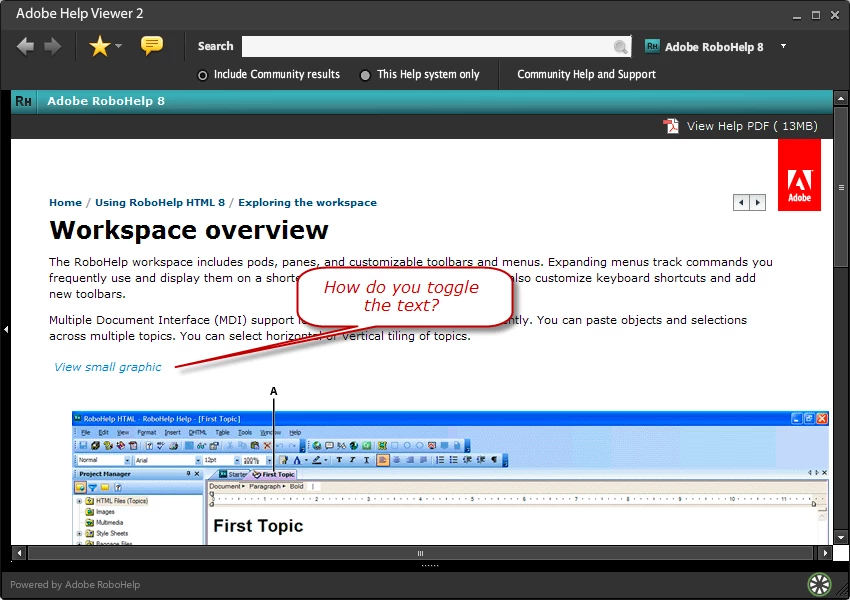Click the red Adobe logo
This screenshot has width=850, height=600.
(799, 175)
